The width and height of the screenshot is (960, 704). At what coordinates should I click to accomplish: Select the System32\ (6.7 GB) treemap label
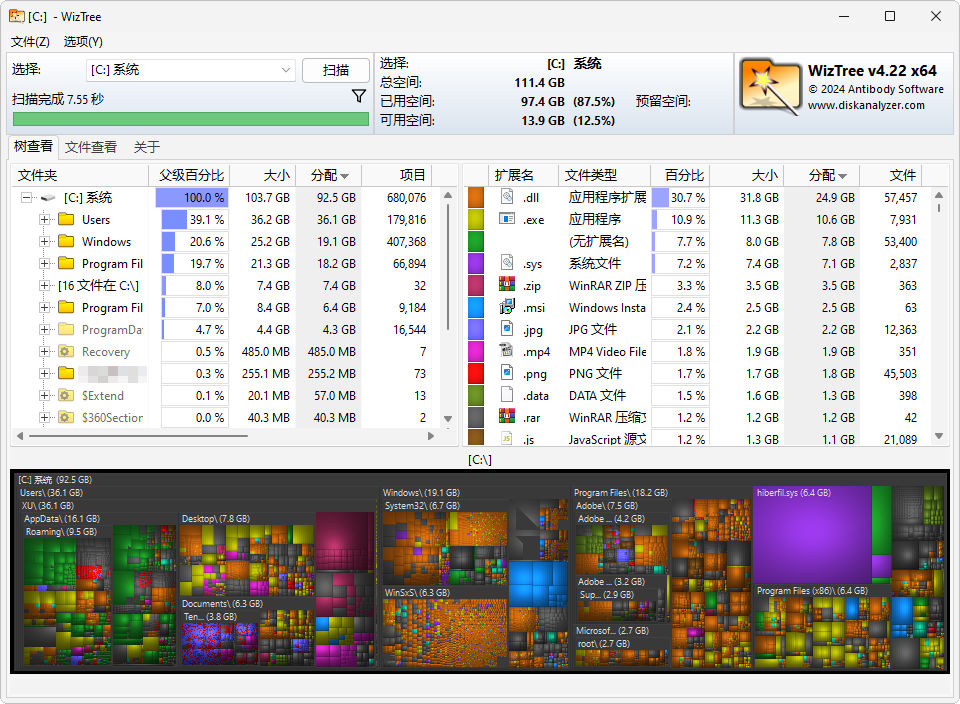[x=422, y=506]
